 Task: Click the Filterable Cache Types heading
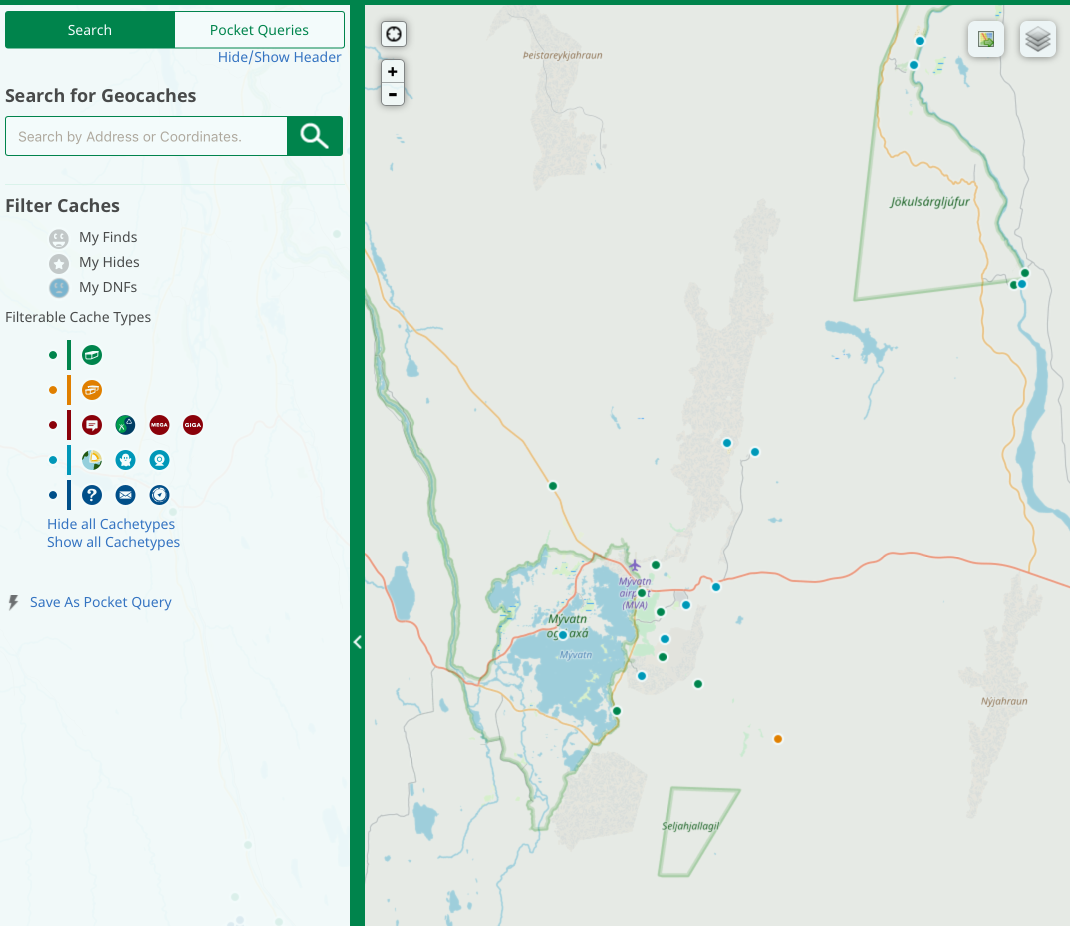coord(78,317)
